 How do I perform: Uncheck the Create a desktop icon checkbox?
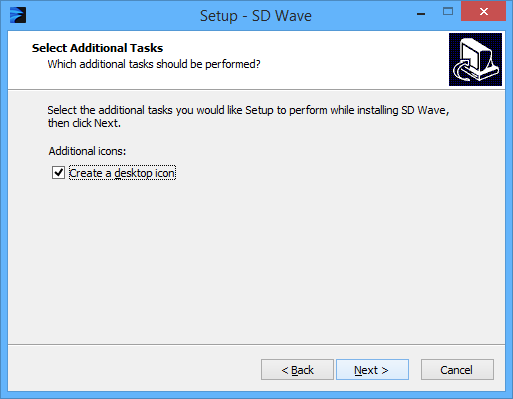coord(58,173)
